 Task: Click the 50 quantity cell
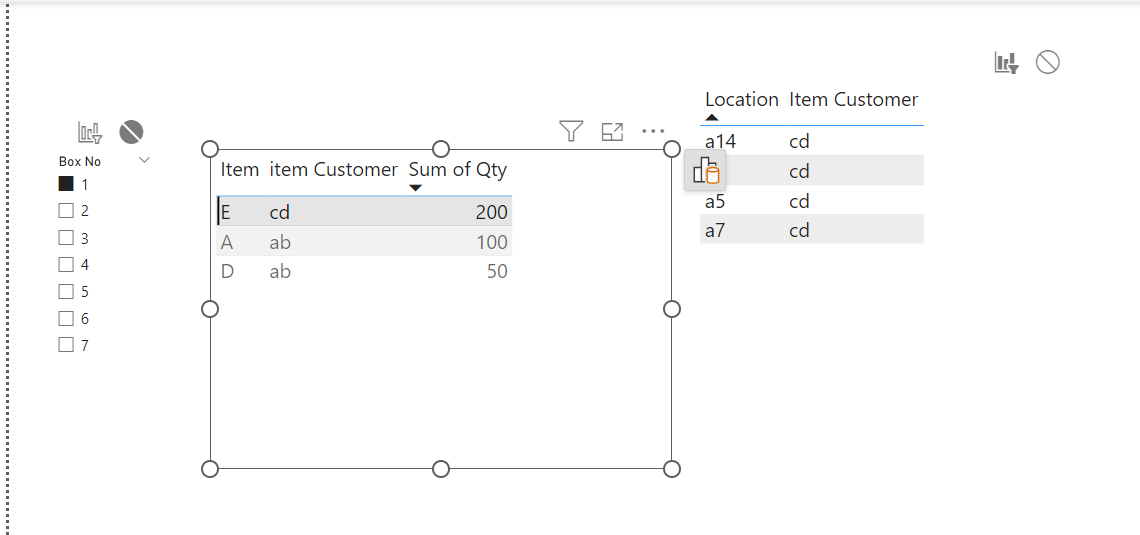point(497,272)
